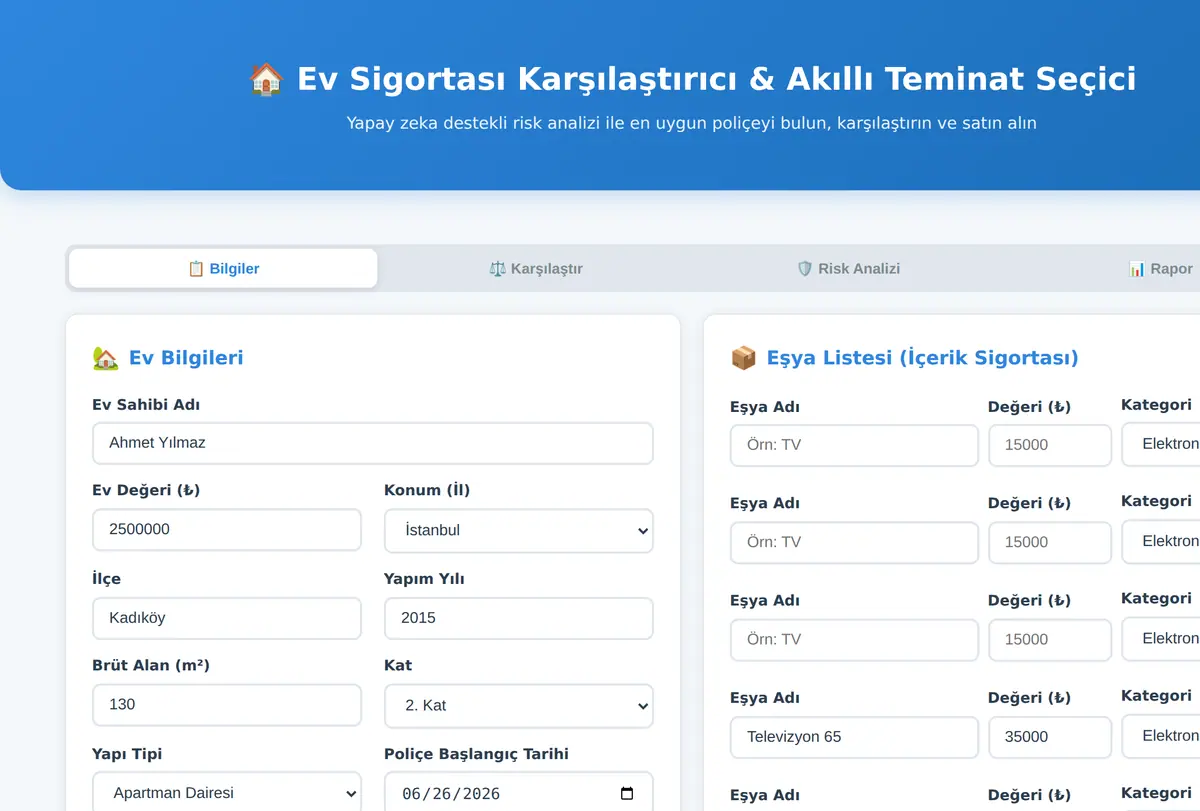Click the Ev Bilgileri heading text
The height and width of the screenshot is (811, 1200).
pyautogui.click(x=186, y=358)
